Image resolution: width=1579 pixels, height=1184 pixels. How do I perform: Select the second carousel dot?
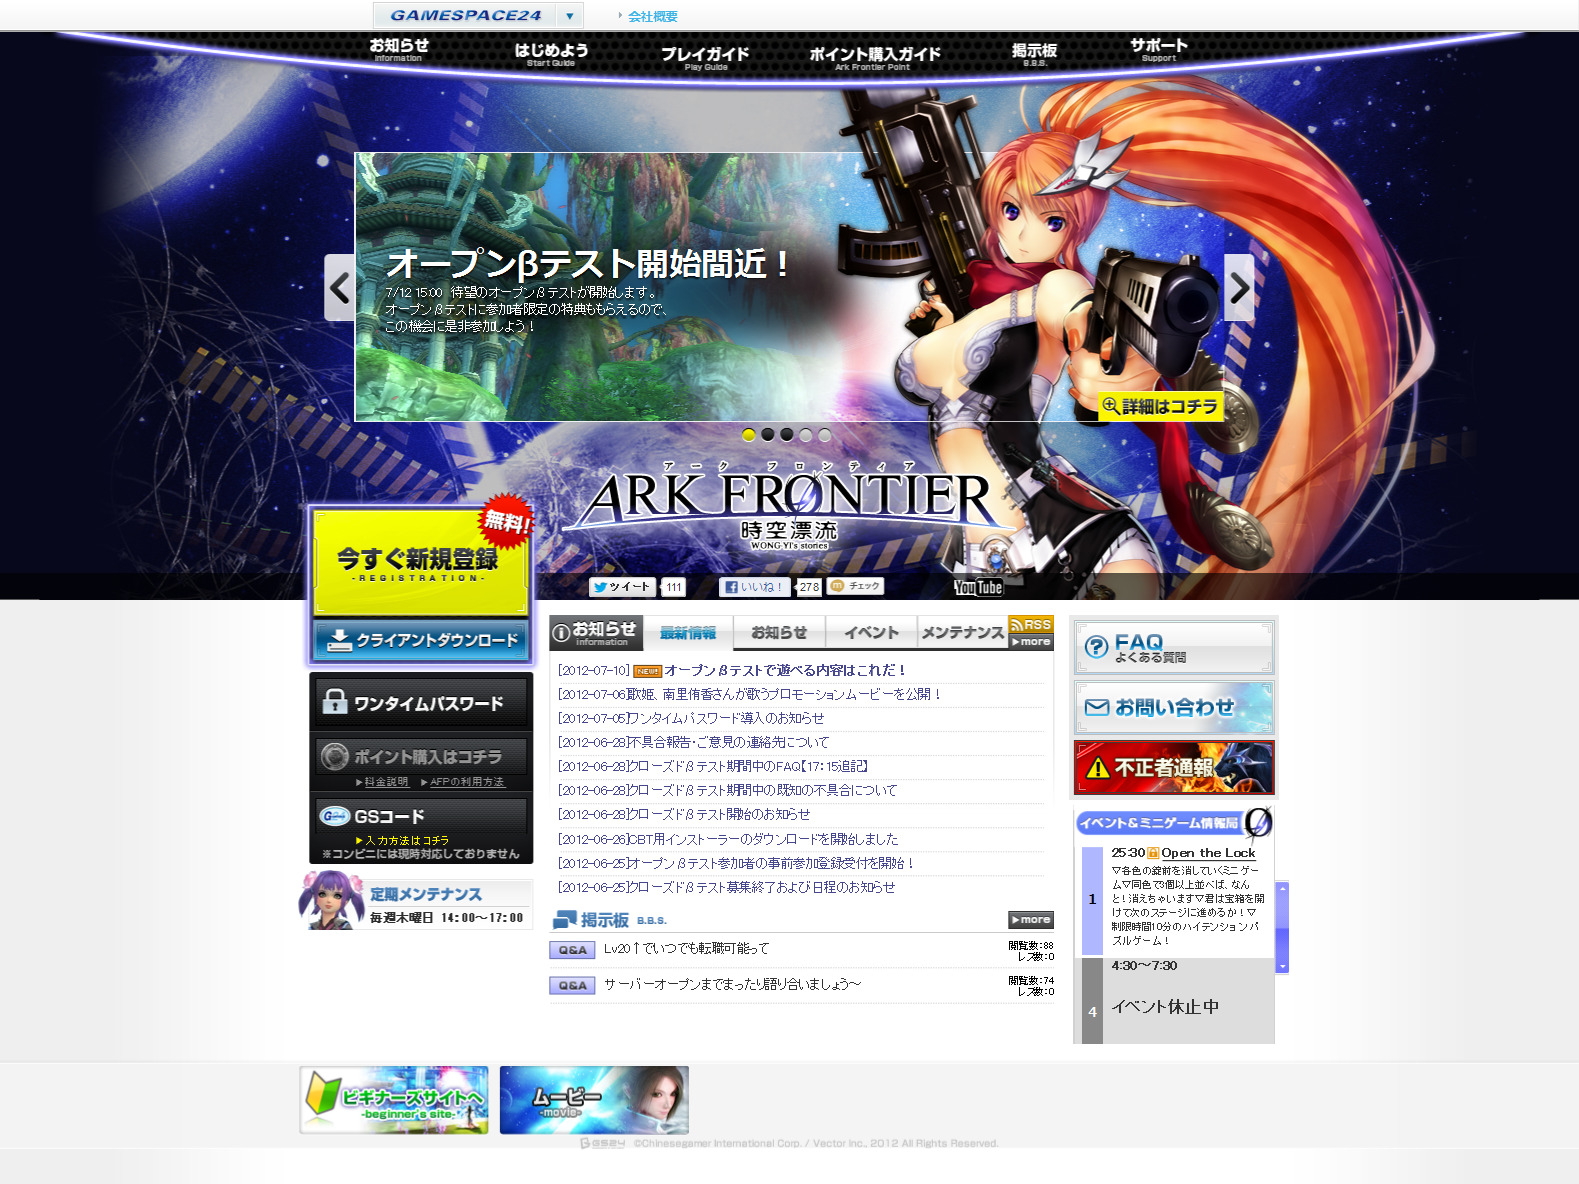(768, 435)
